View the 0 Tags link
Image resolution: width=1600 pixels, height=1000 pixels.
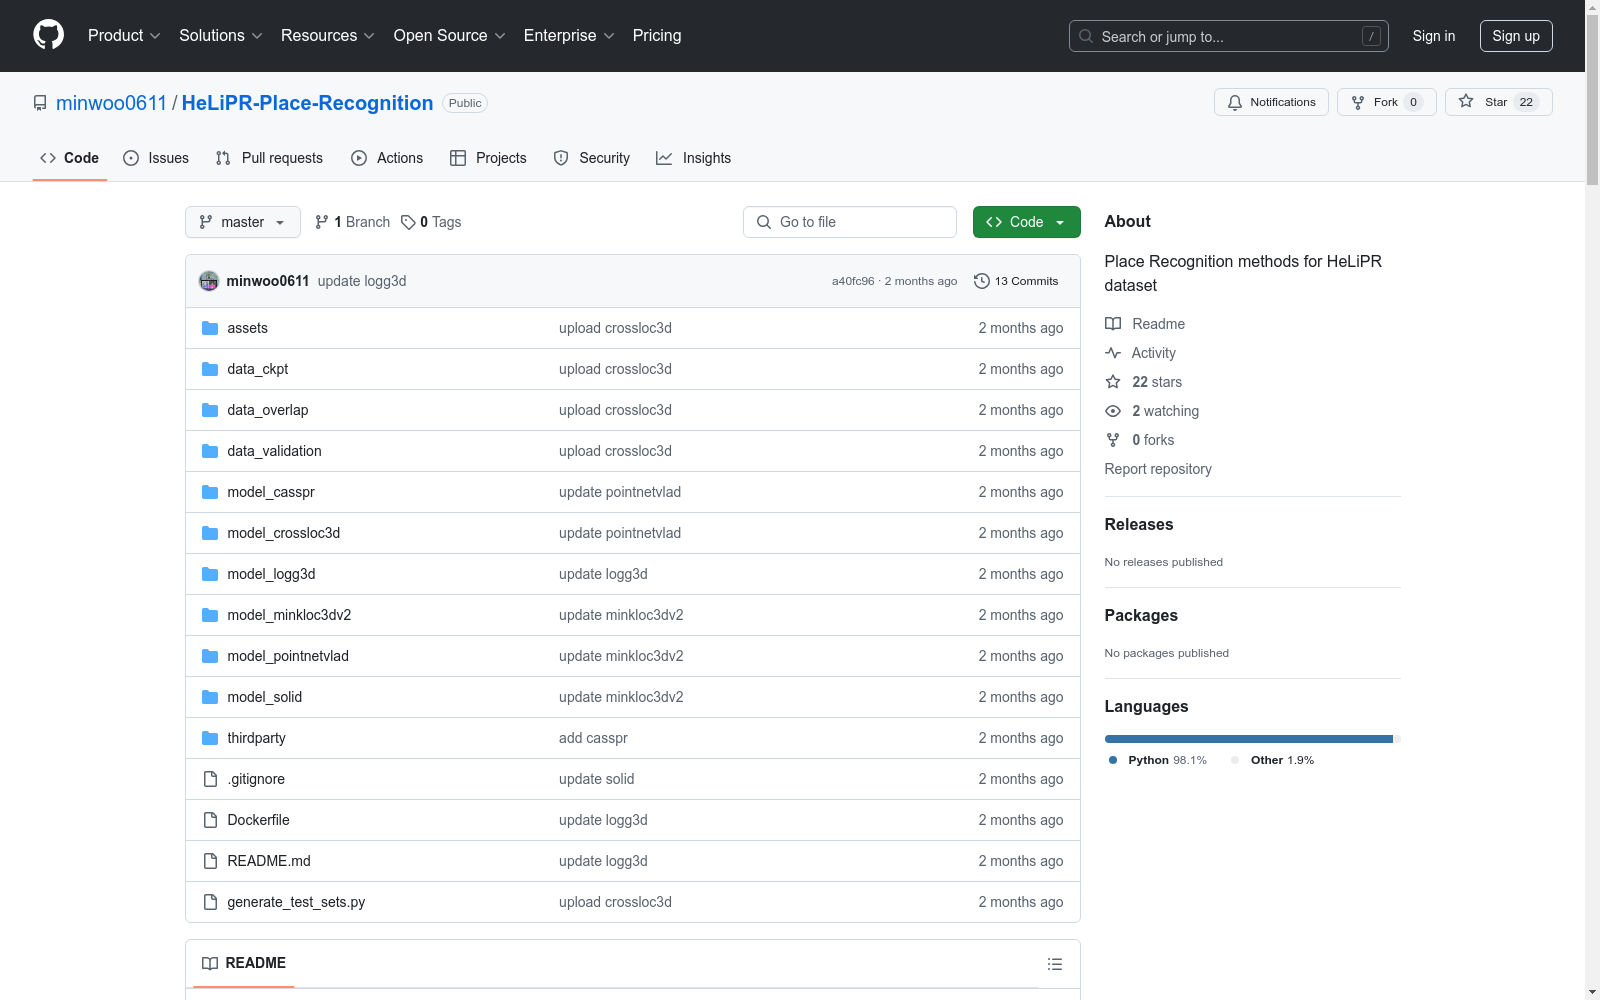(x=431, y=222)
